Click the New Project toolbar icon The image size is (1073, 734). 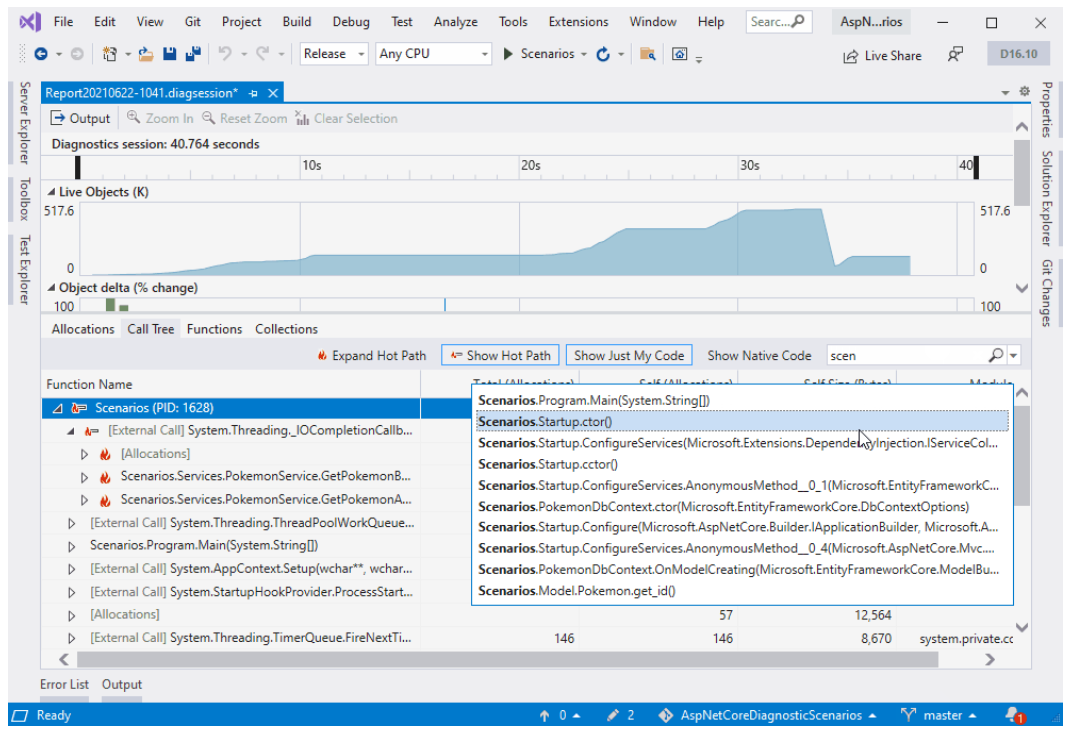(109, 54)
